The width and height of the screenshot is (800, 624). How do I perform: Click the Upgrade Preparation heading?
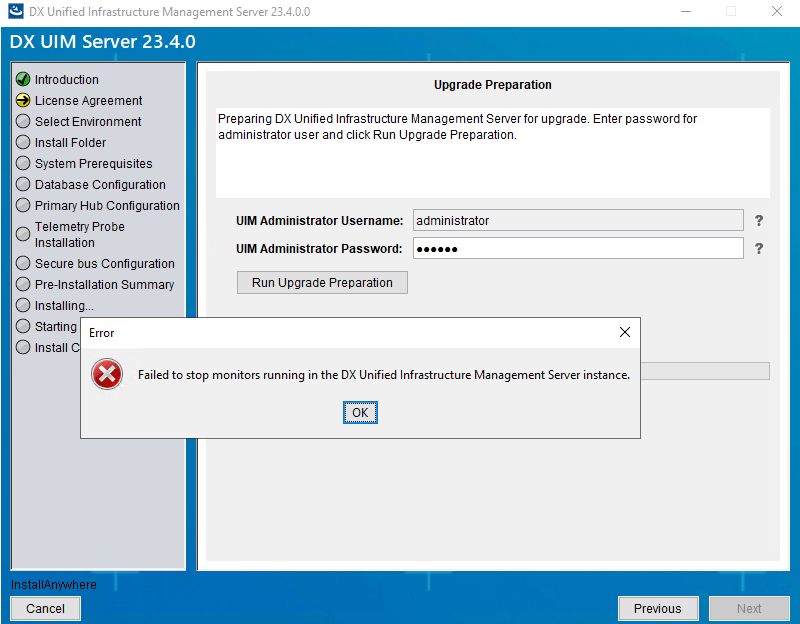(492, 85)
